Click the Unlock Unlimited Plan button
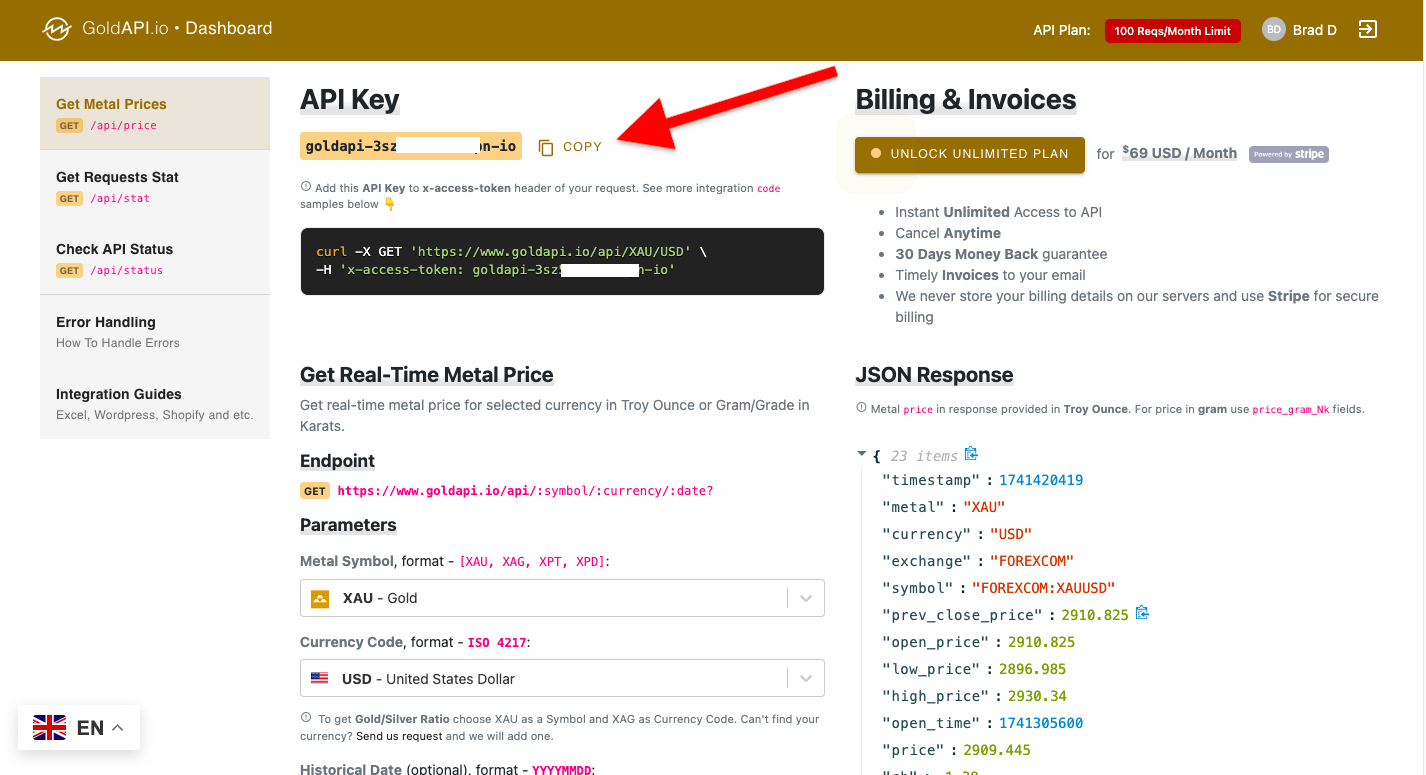Screen dimensions: 1426x775 (x=969, y=154)
